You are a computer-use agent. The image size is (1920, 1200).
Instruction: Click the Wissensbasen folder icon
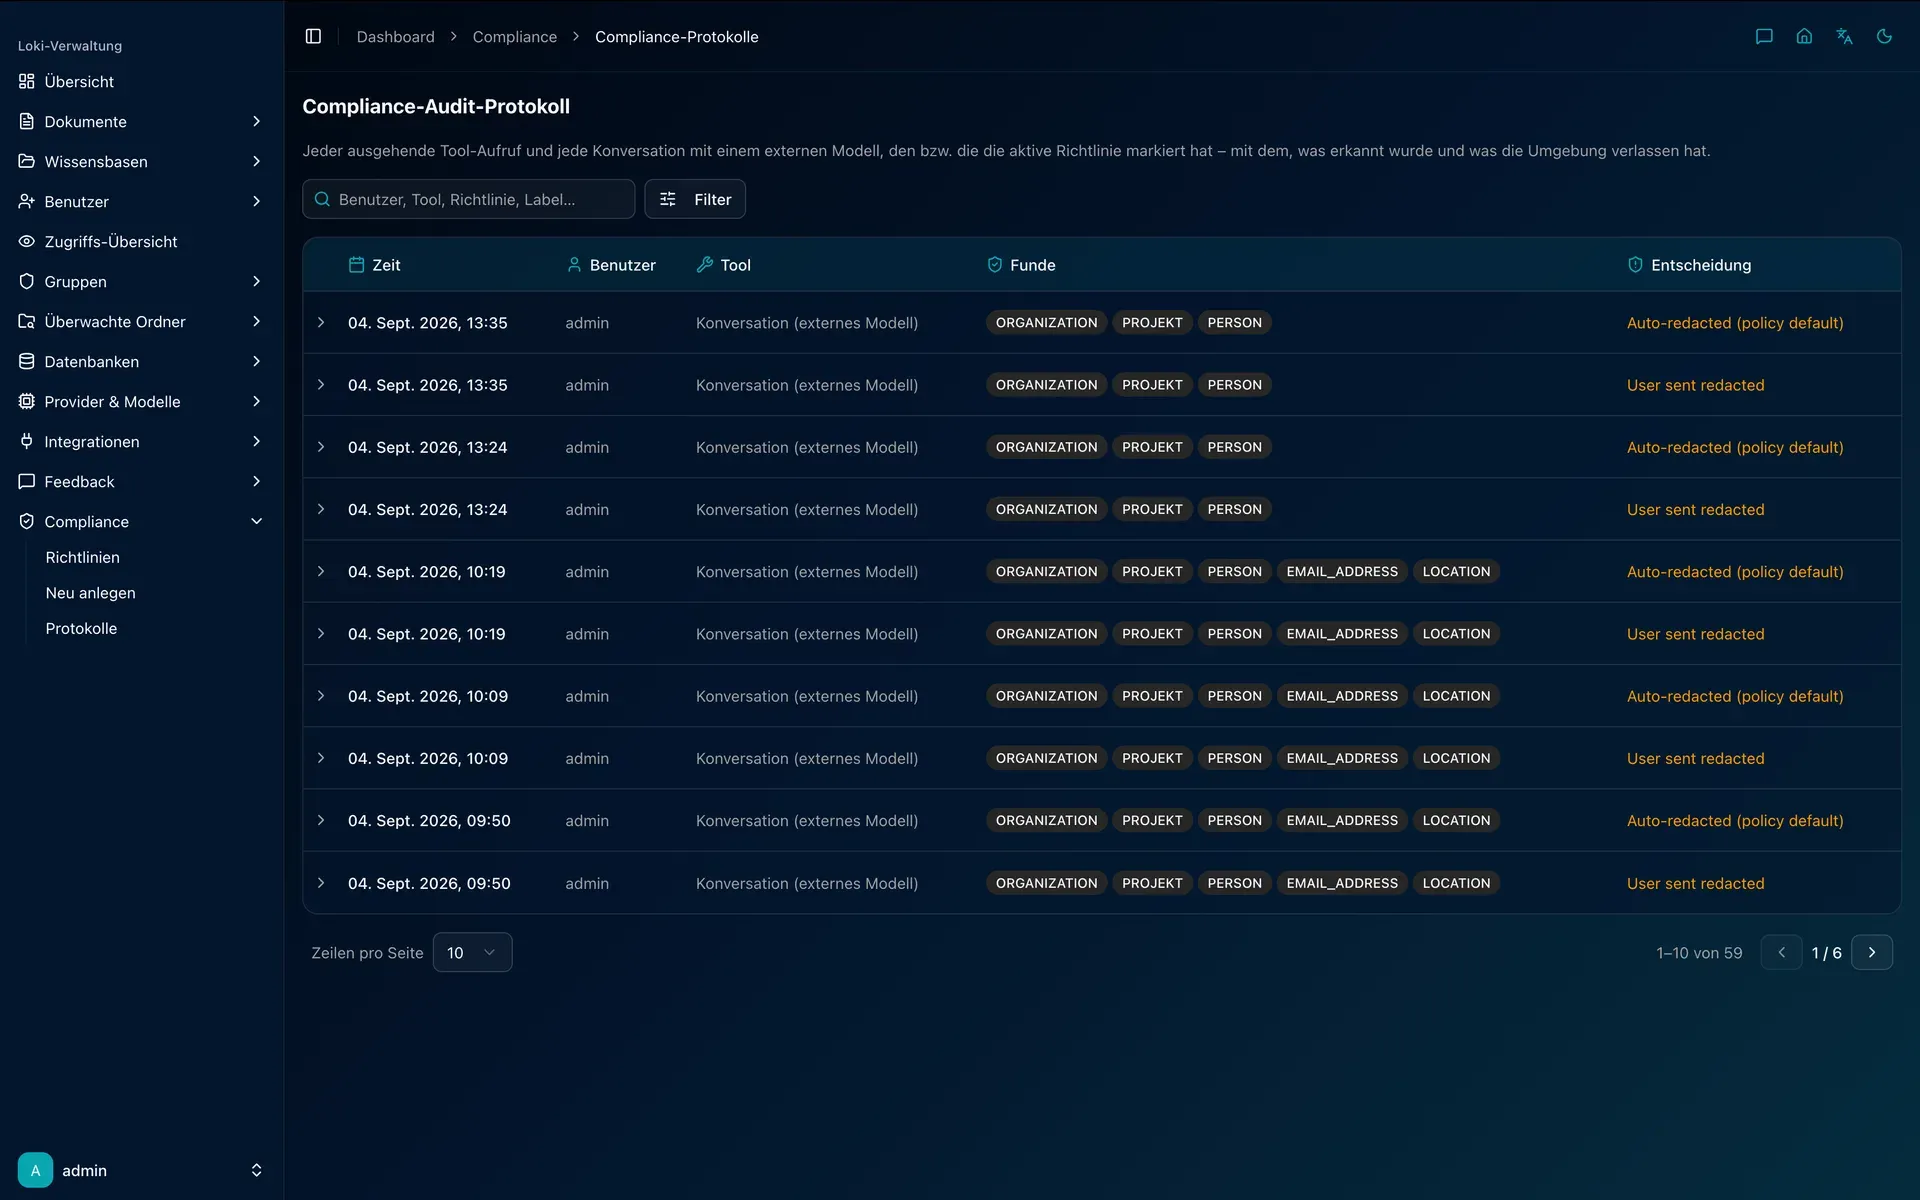[x=27, y=161]
